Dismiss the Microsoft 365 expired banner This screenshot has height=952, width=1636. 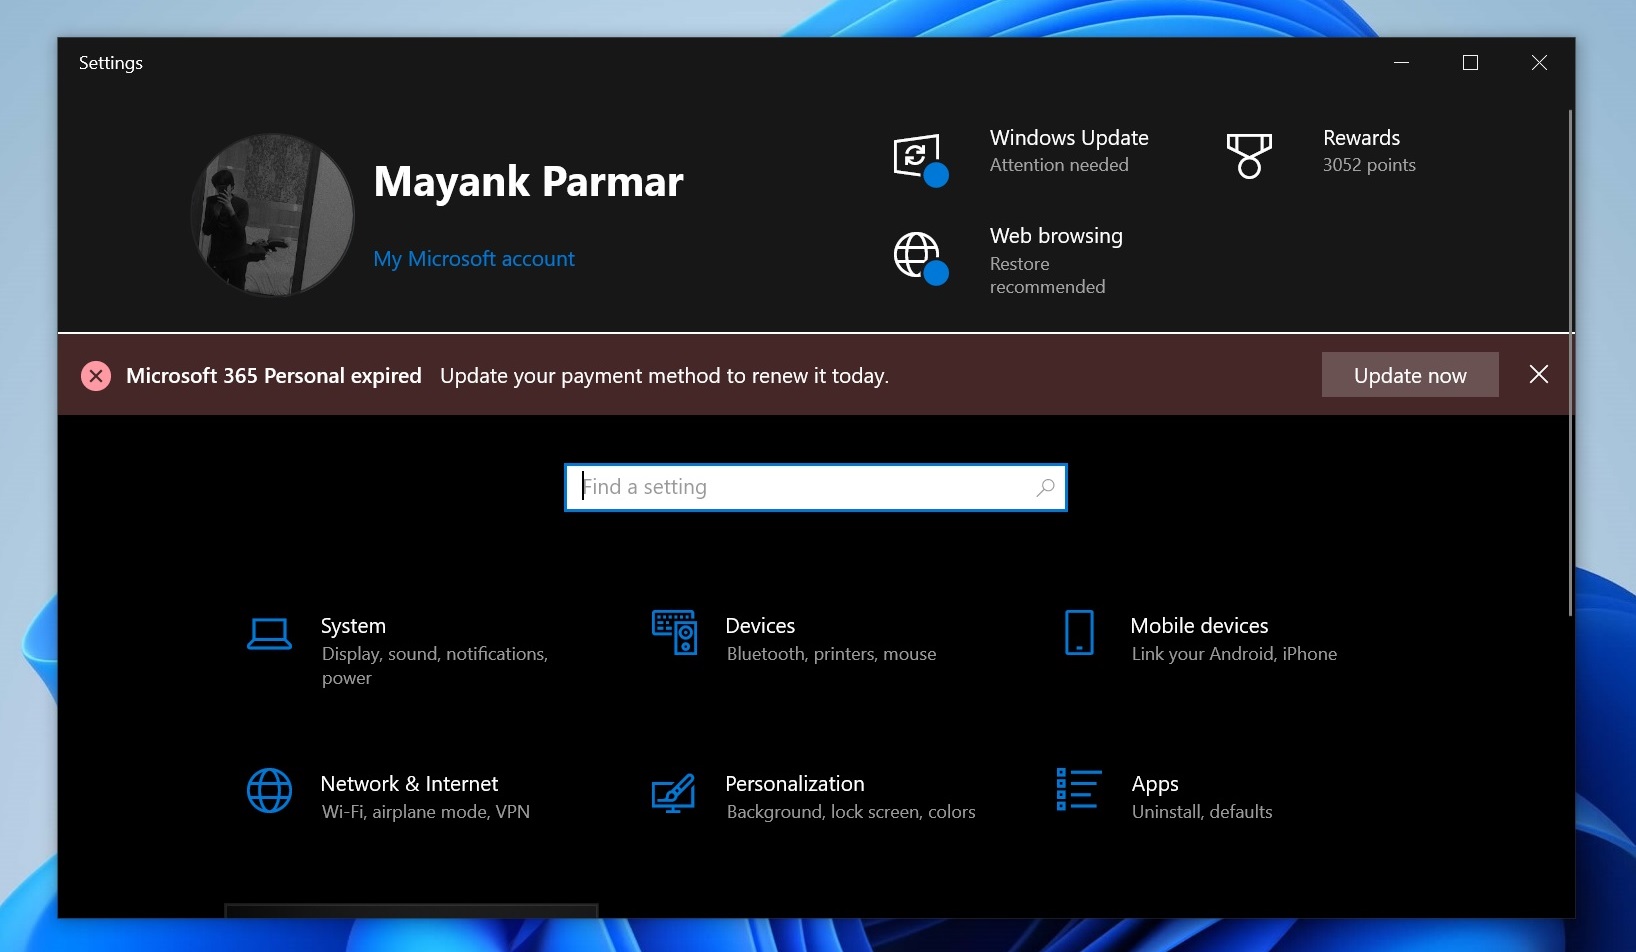click(x=1539, y=374)
